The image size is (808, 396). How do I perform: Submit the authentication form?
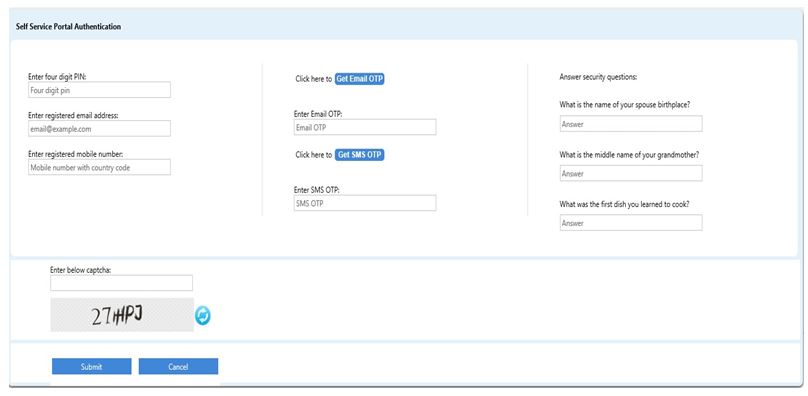(x=91, y=367)
